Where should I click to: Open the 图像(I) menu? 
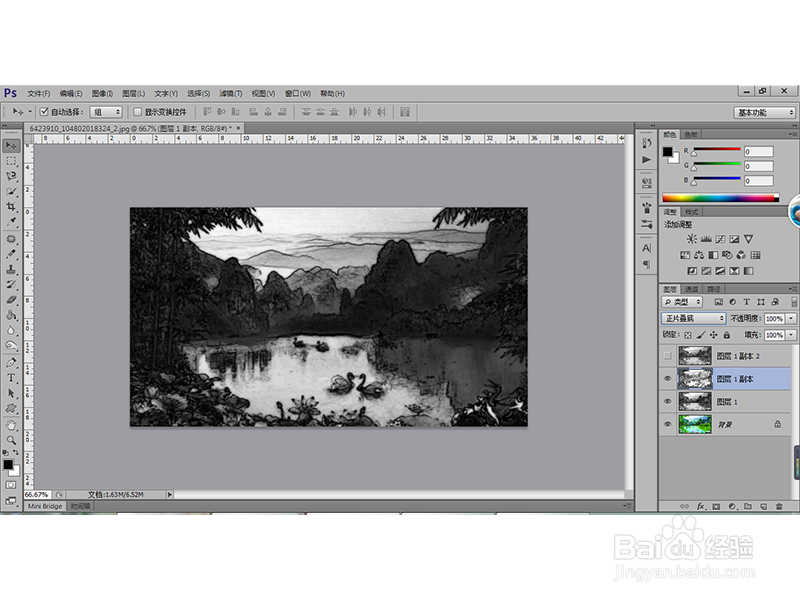coord(102,93)
